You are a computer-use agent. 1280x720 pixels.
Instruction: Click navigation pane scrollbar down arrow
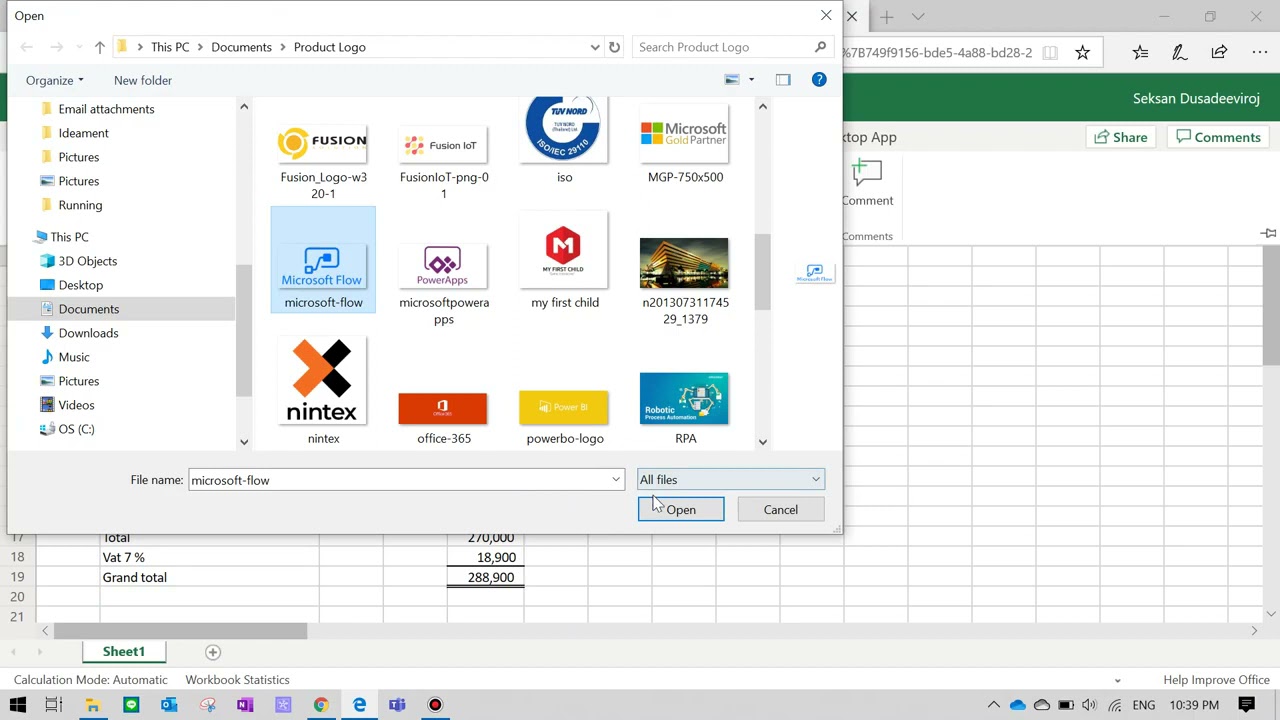pos(244,442)
